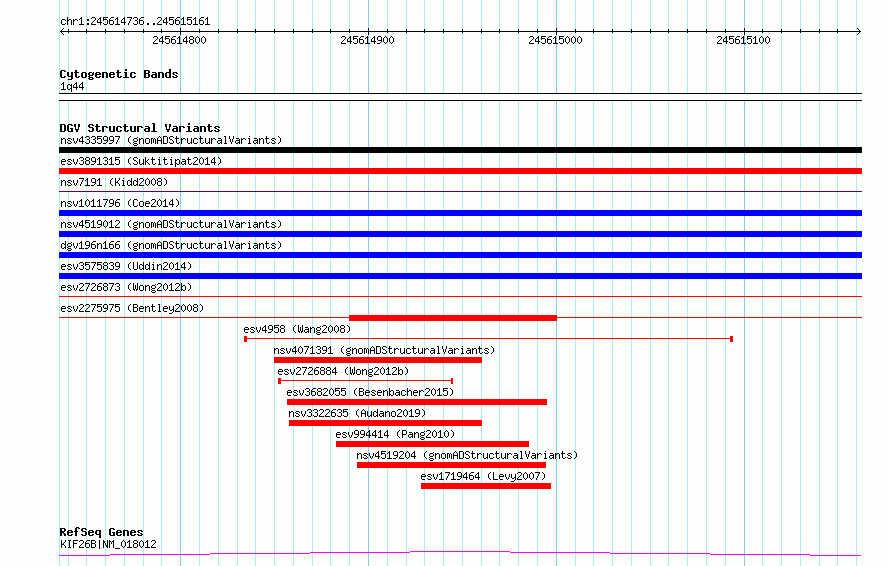Click ruler position 245615100

point(743,40)
